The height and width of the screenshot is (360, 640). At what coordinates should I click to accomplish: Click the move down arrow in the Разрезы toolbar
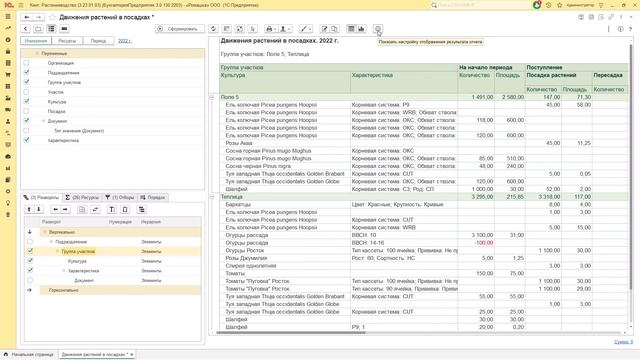pos(39,209)
